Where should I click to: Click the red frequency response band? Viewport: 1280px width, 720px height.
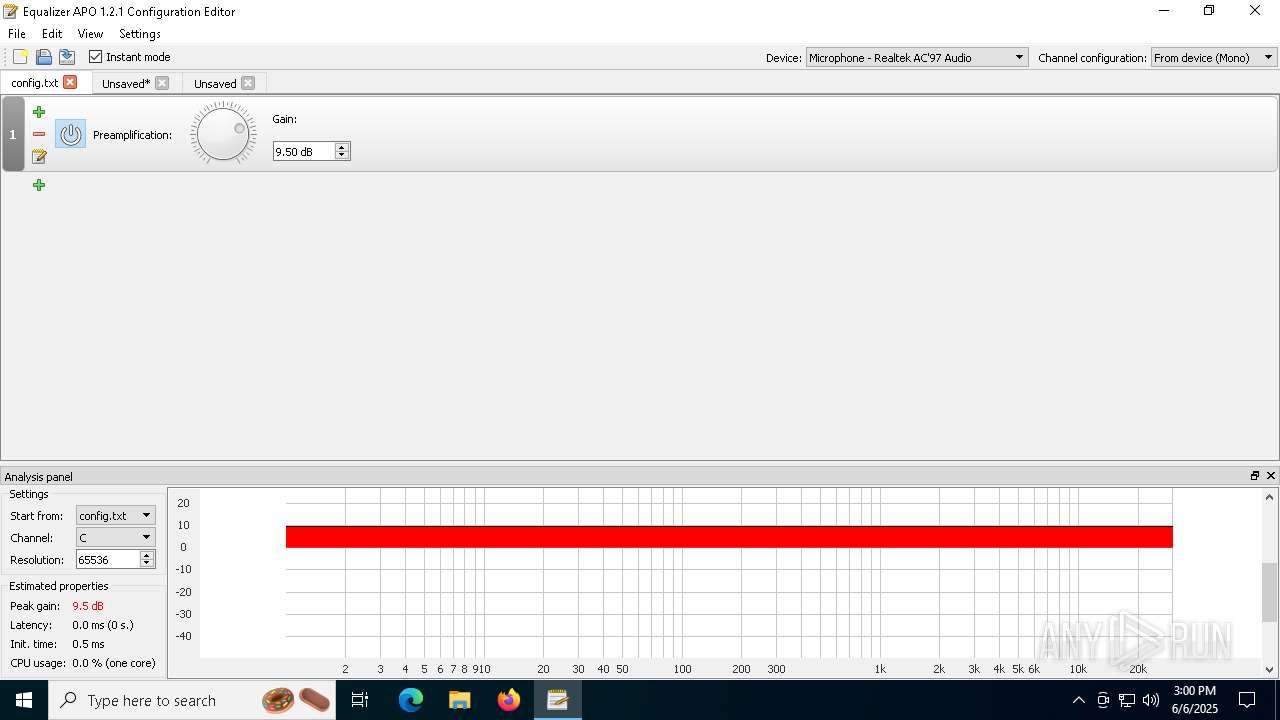(x=729, y=537)
